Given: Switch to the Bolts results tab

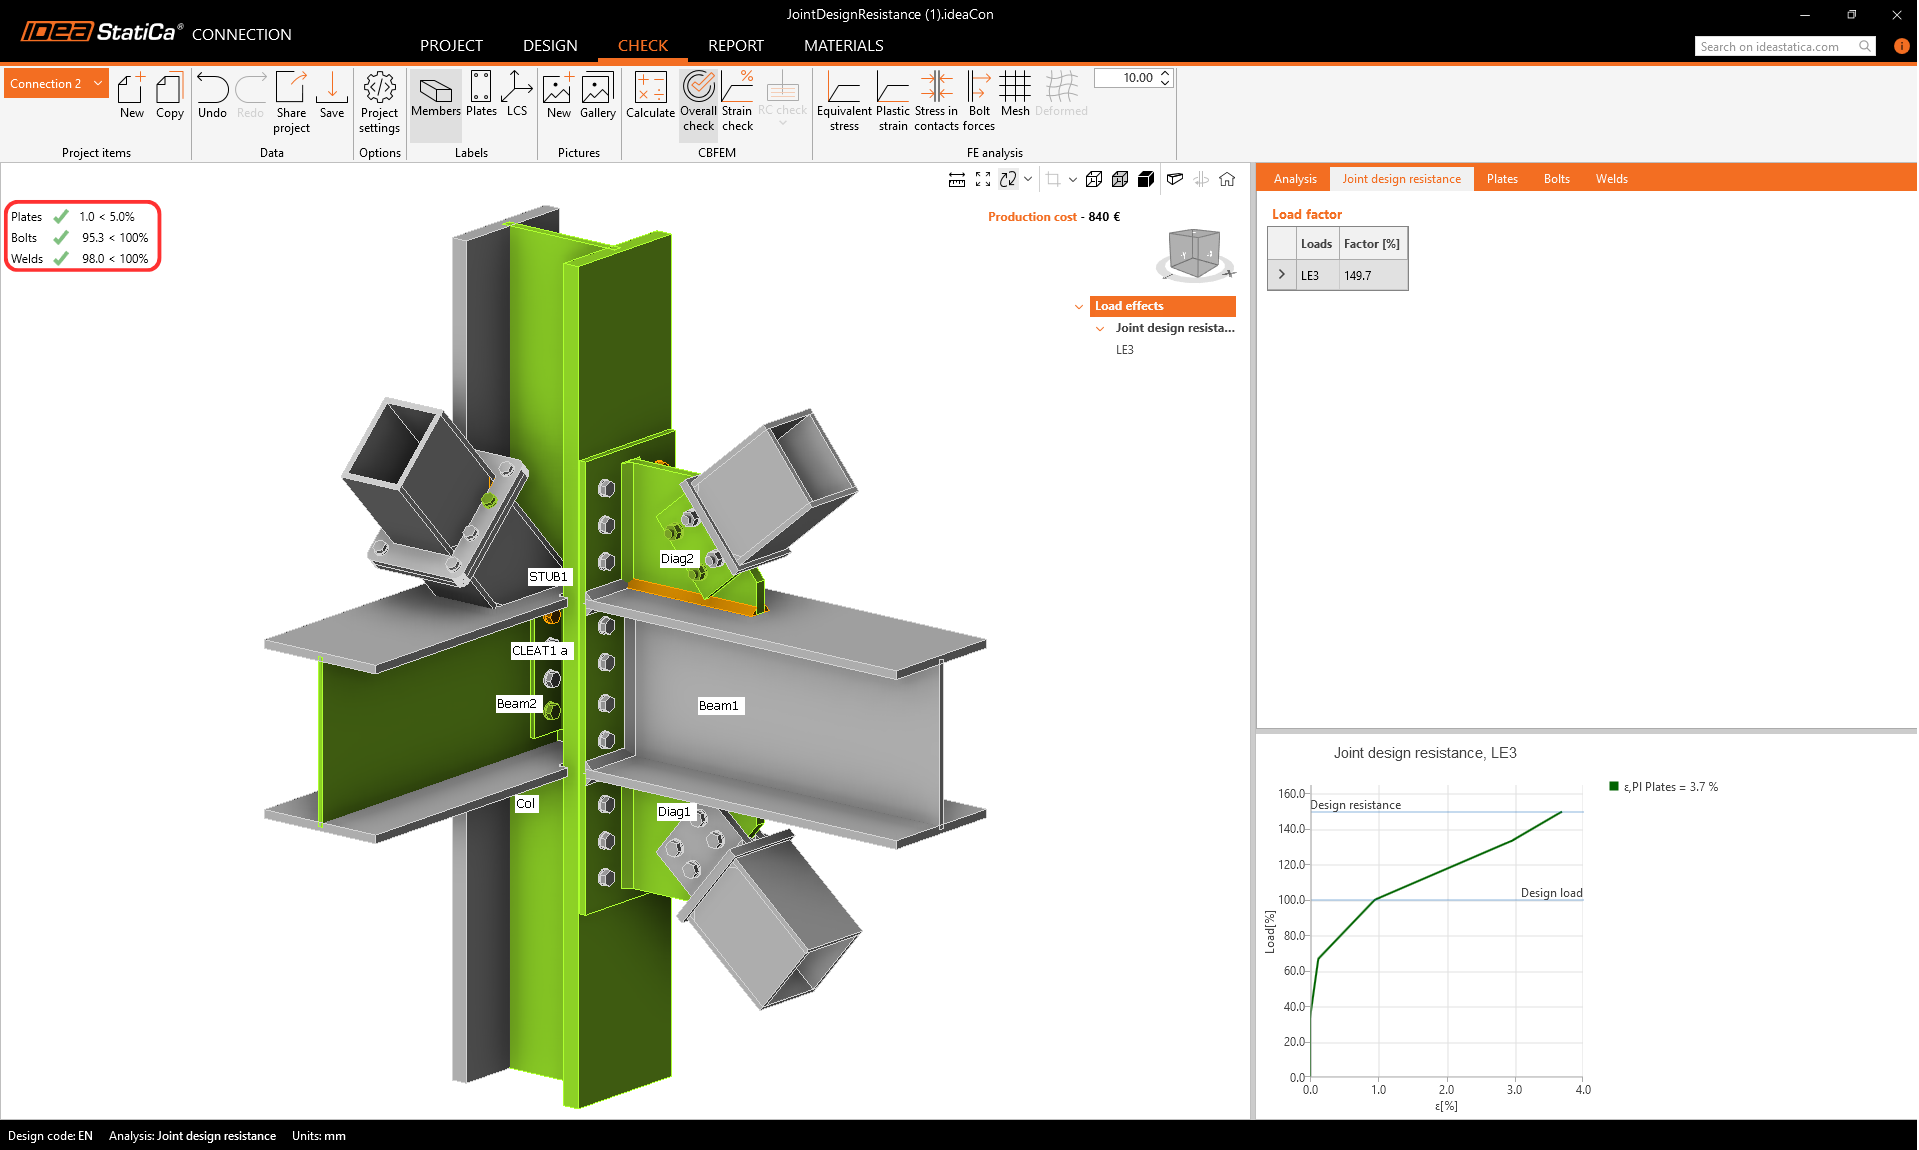Looking at the screenshot, I should tap(1557, 179).
